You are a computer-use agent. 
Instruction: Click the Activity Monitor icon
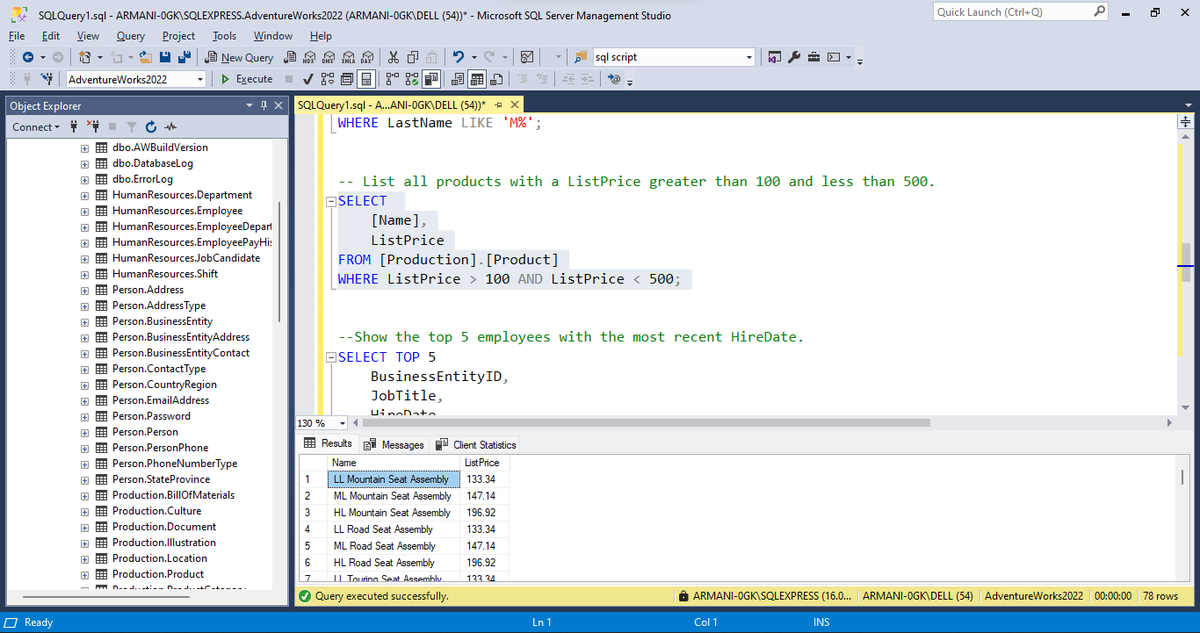coord(527,58)
